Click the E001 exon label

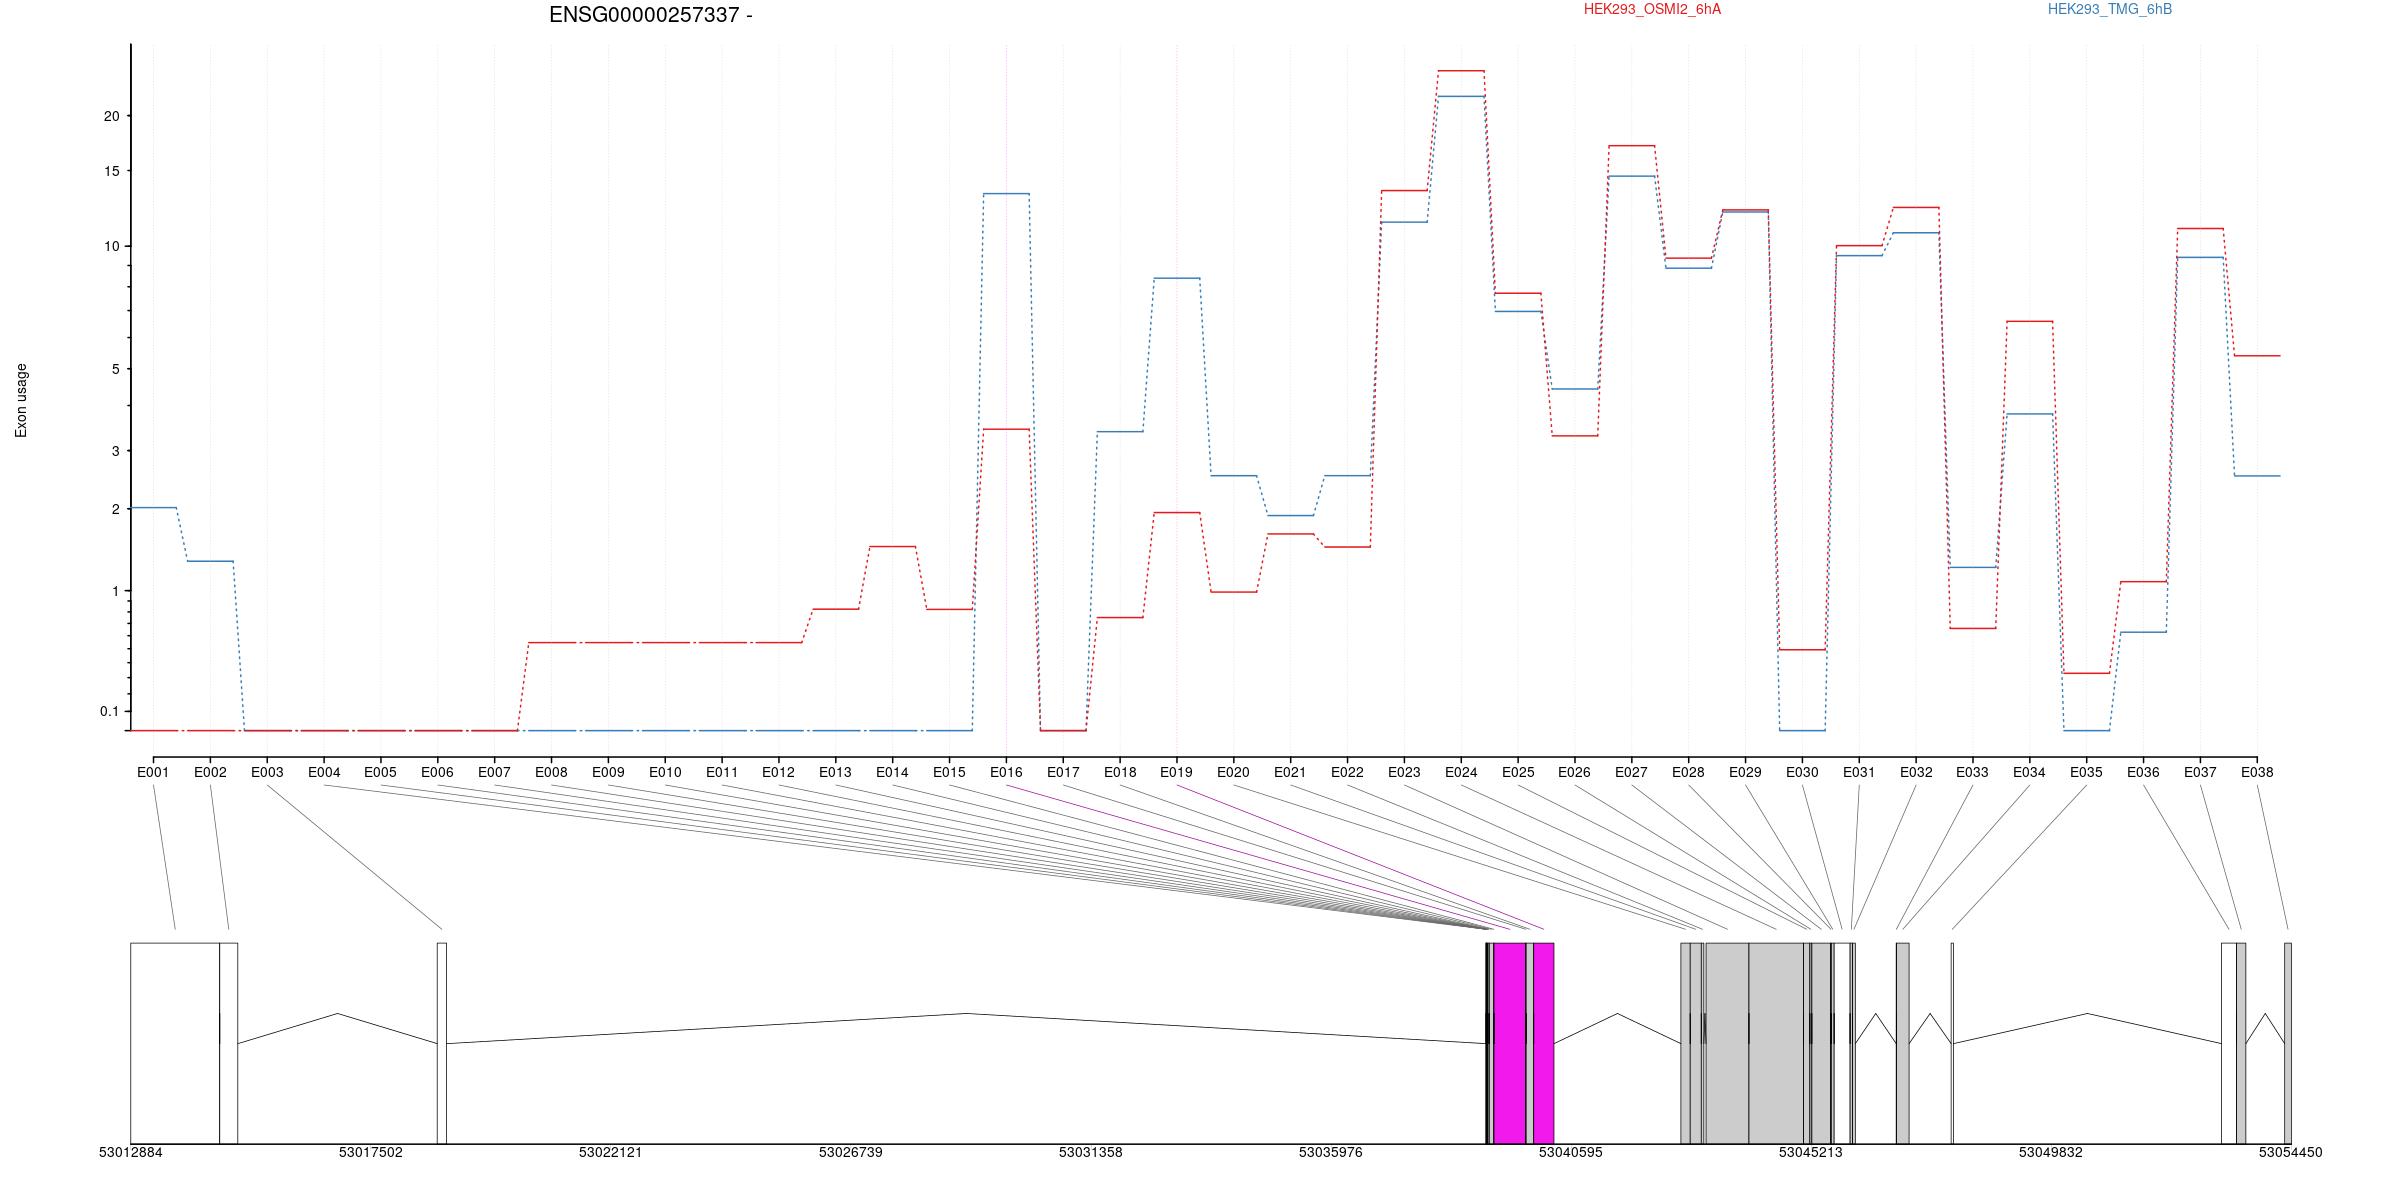[x=153, y=772]
